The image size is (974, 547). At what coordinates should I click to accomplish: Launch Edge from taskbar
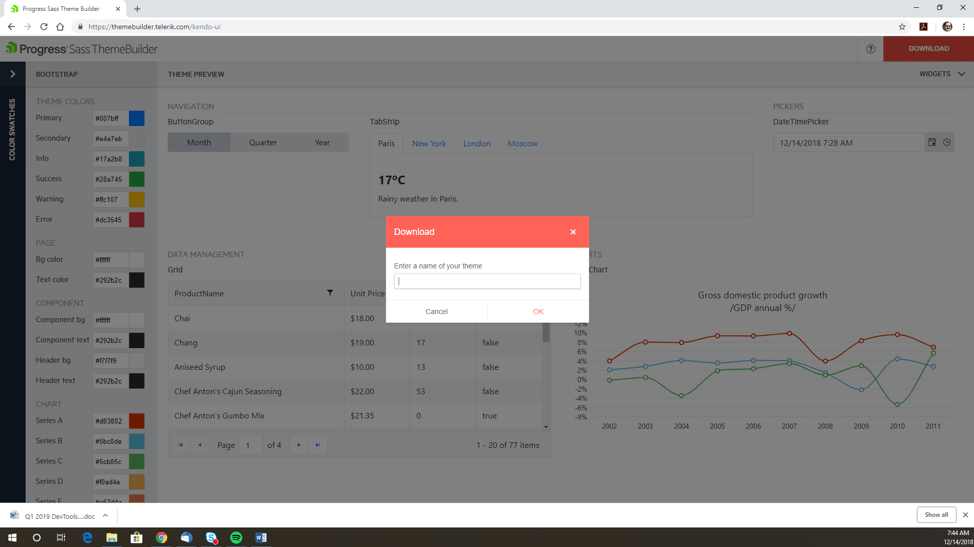tap(87, 538)
